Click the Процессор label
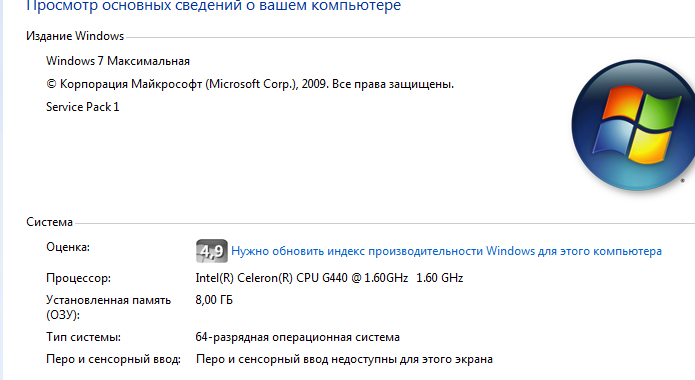Image resolution: width=695 pixels, height=380 pixels. [78, 278]
